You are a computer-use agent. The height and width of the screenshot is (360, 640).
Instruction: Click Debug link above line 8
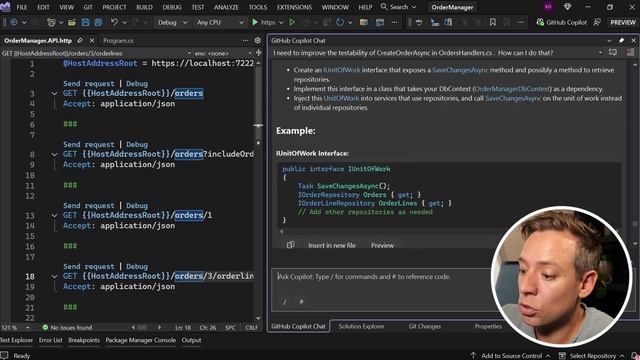[137, 144]
